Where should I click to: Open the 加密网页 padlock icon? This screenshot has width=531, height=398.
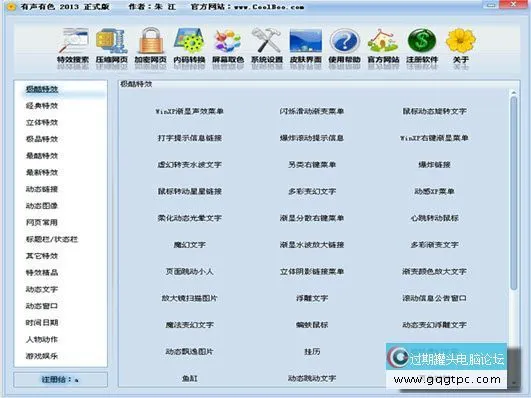click(150, 41)
